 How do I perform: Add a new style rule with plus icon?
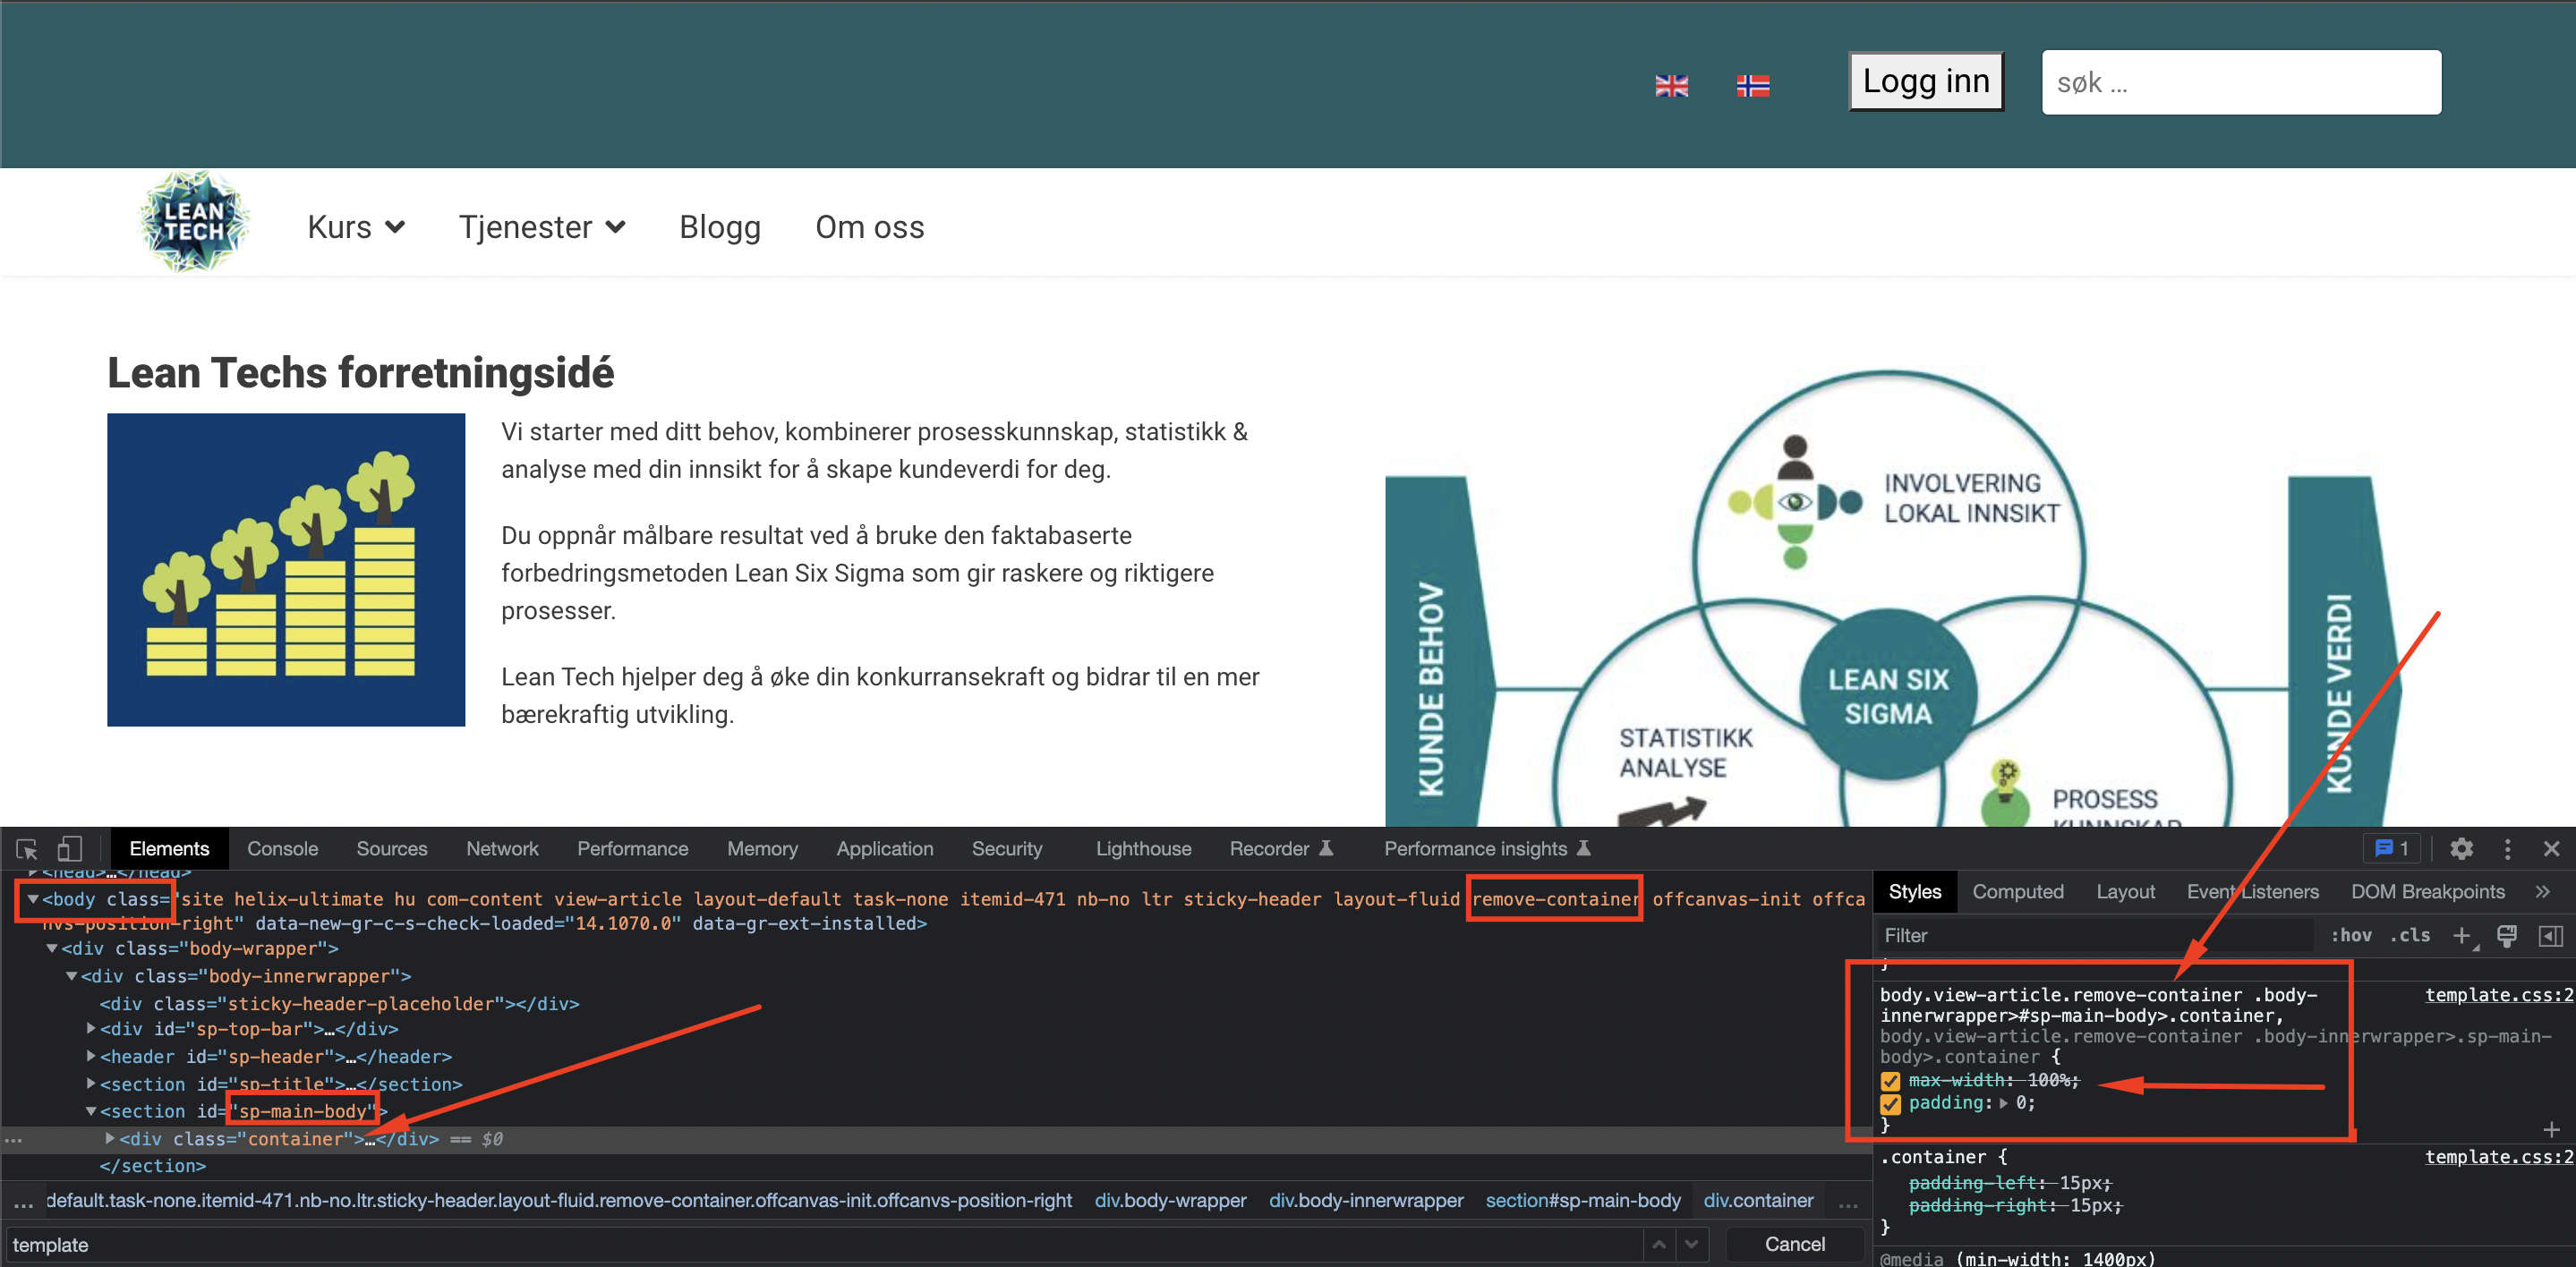coord(2463,936)
